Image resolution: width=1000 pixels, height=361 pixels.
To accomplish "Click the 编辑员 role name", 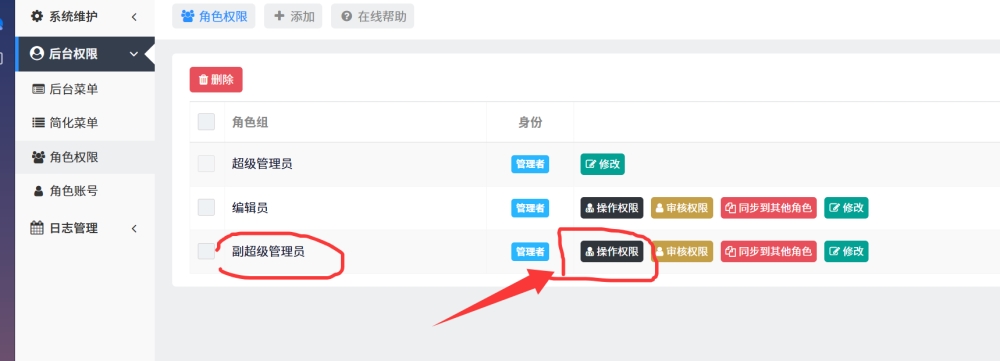I will tap(250, 207).
